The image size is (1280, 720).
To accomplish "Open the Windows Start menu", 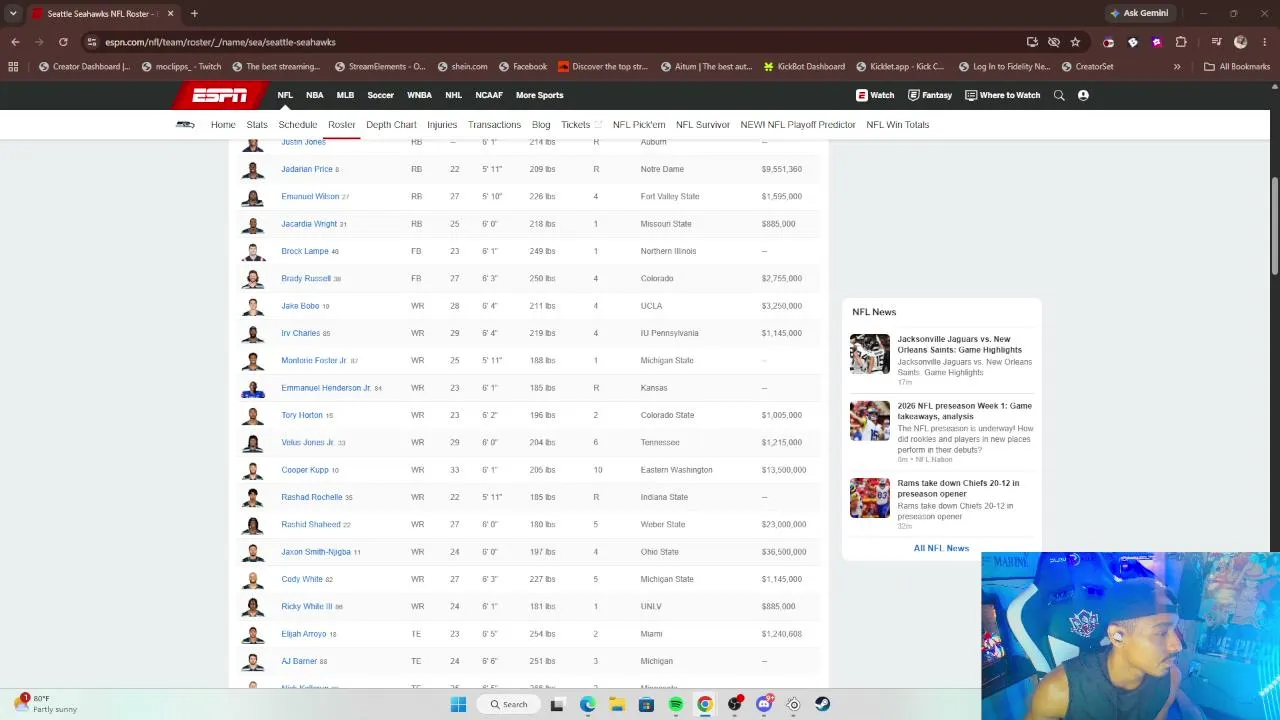I will [458, 704].
